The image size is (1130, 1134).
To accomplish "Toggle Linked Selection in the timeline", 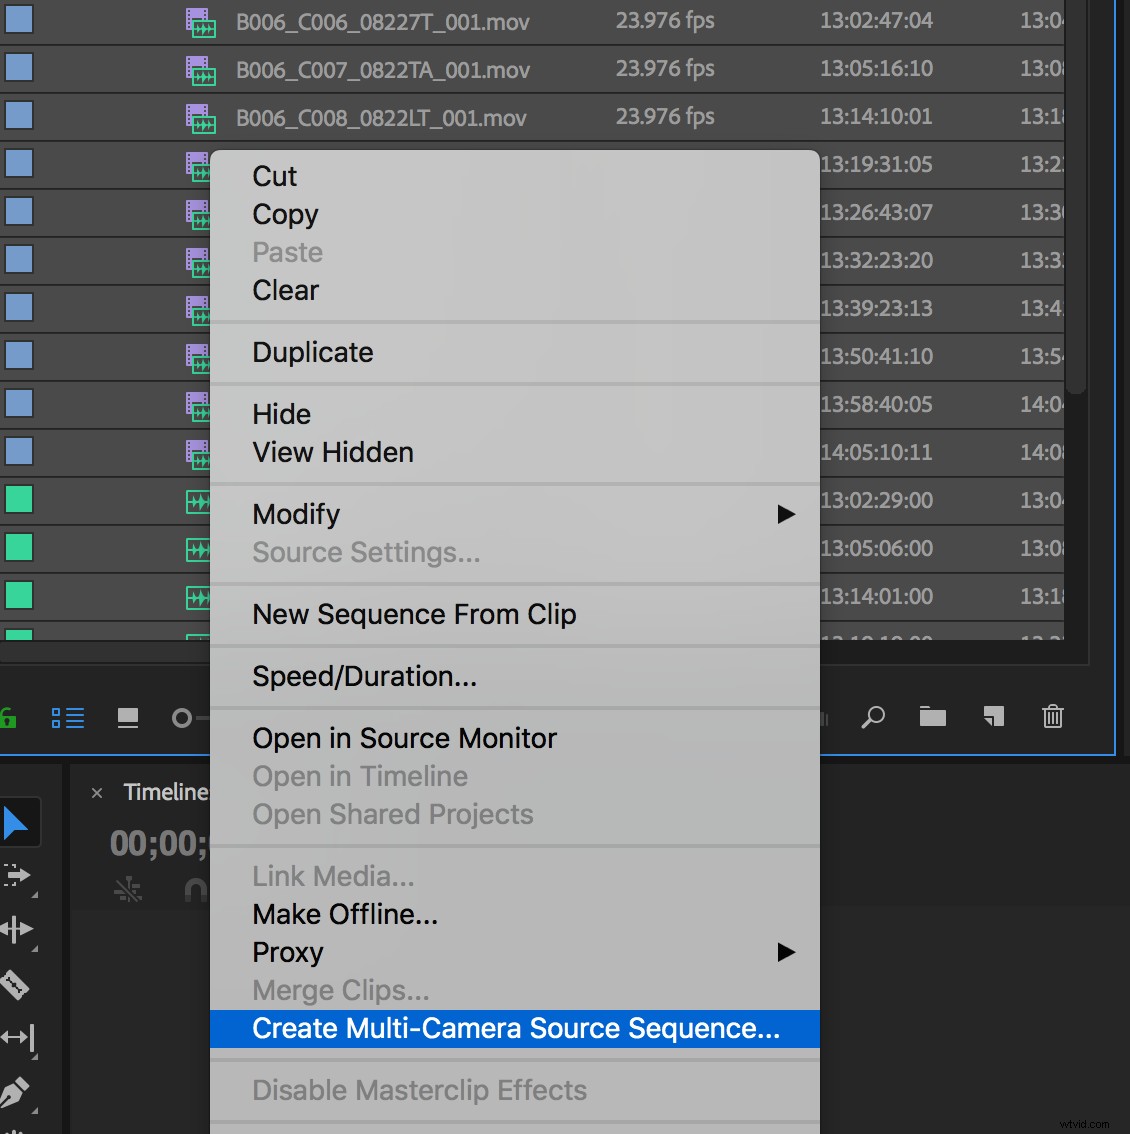I will coord(128,890).
